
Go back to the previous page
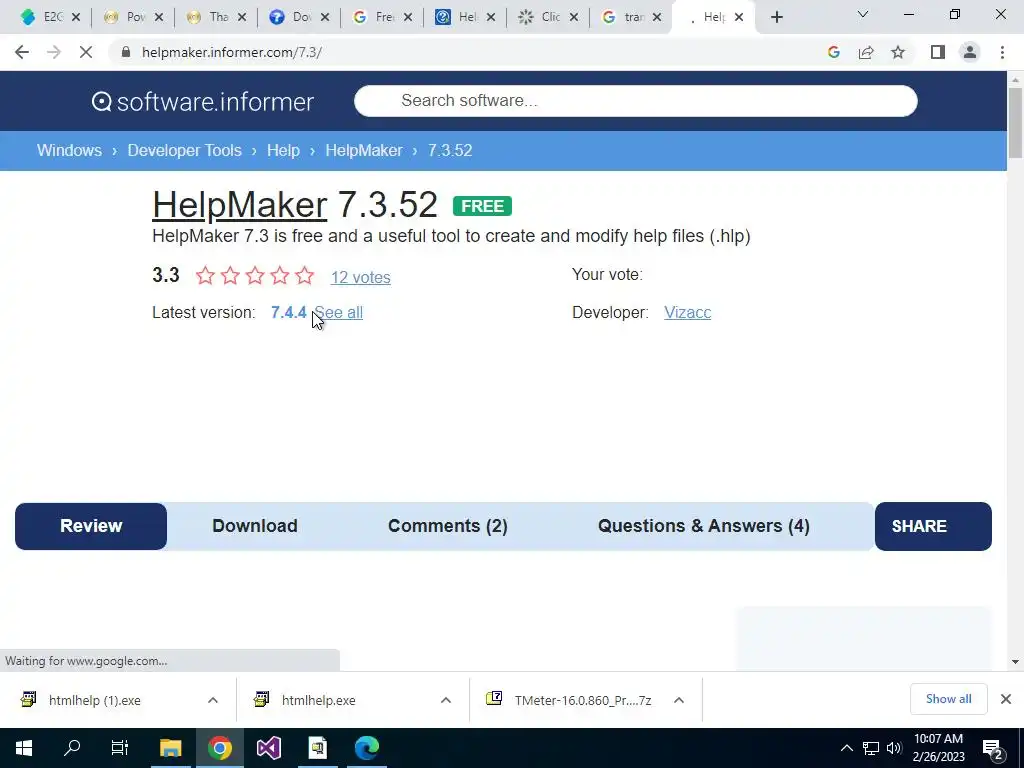click(22, 52)
